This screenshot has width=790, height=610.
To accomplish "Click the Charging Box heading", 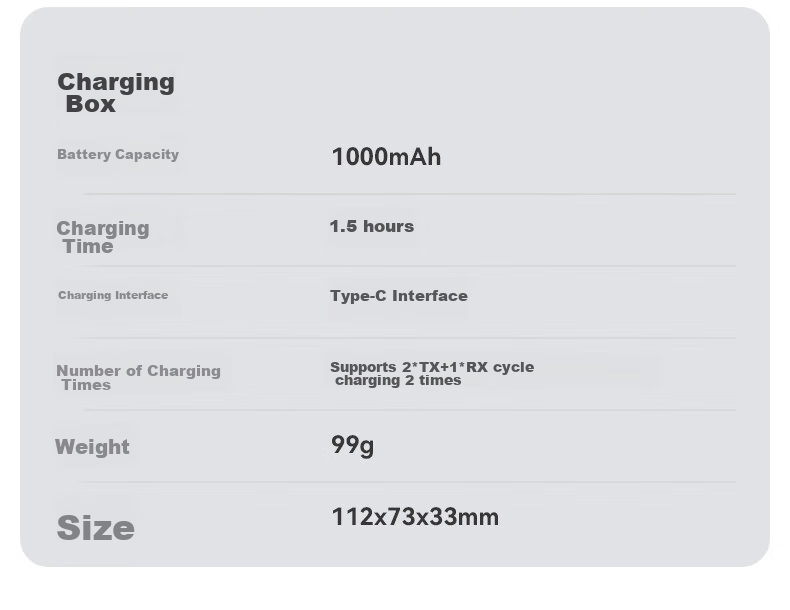I will (116, 93).
